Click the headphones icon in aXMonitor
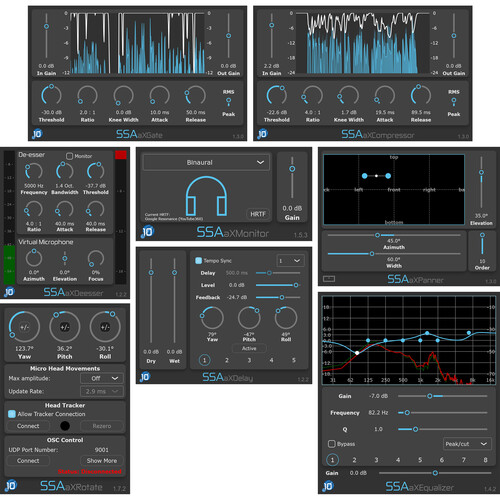 pyautogui.click(x=206, y=196)
